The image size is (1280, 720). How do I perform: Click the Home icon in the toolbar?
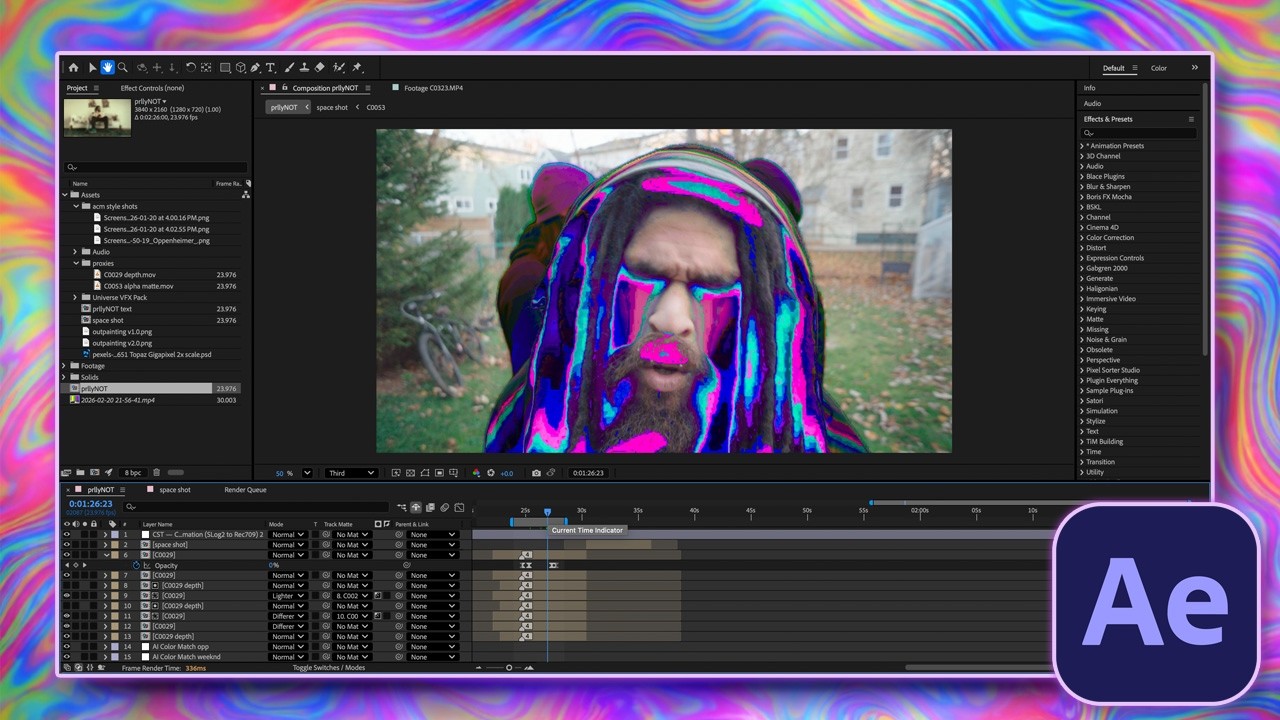point(73,67)
